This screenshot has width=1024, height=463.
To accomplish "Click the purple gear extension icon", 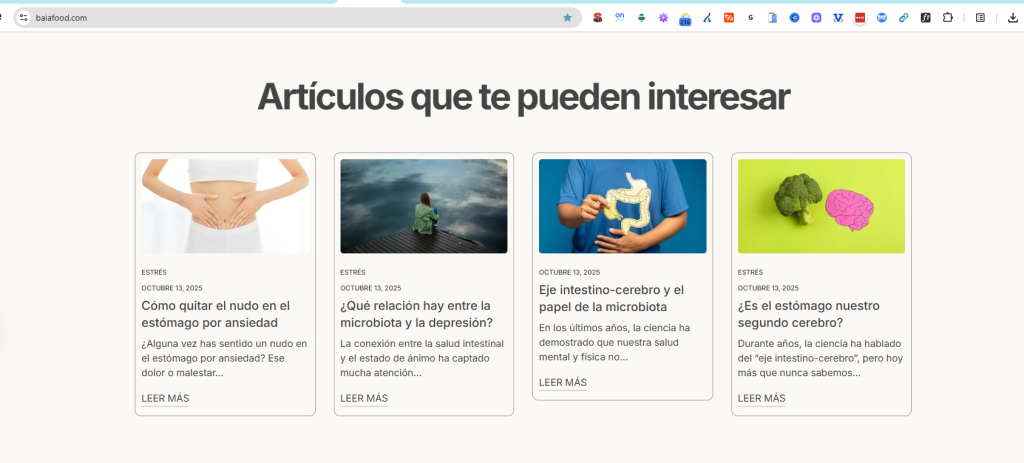I will [663, 18].
